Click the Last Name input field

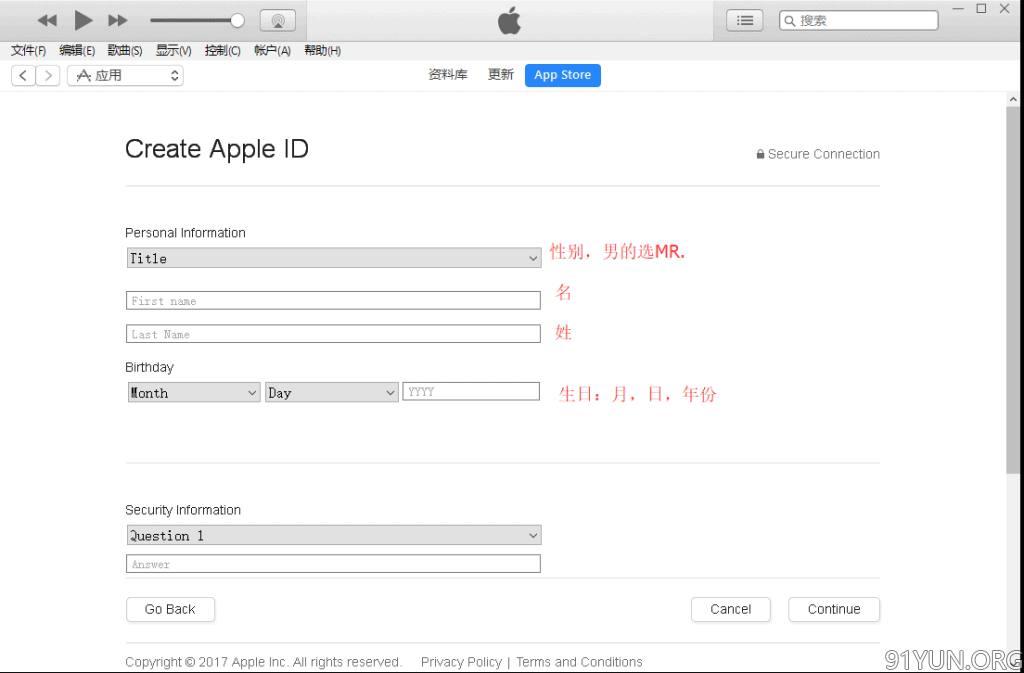(x=333, y=334)
